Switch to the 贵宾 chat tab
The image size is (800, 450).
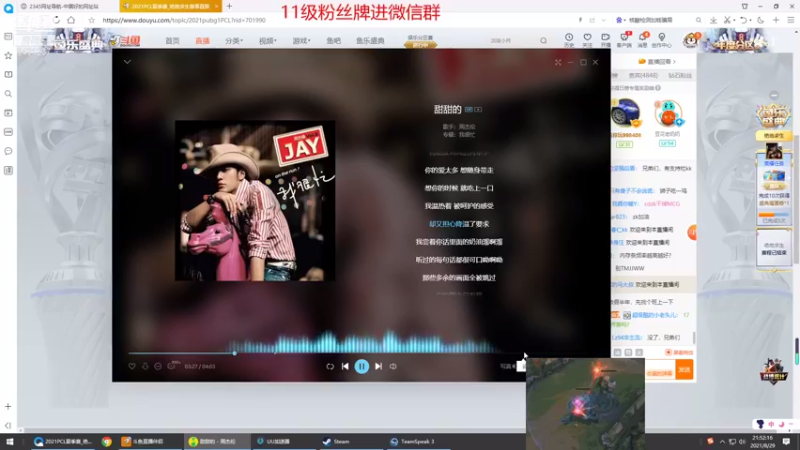643,76
